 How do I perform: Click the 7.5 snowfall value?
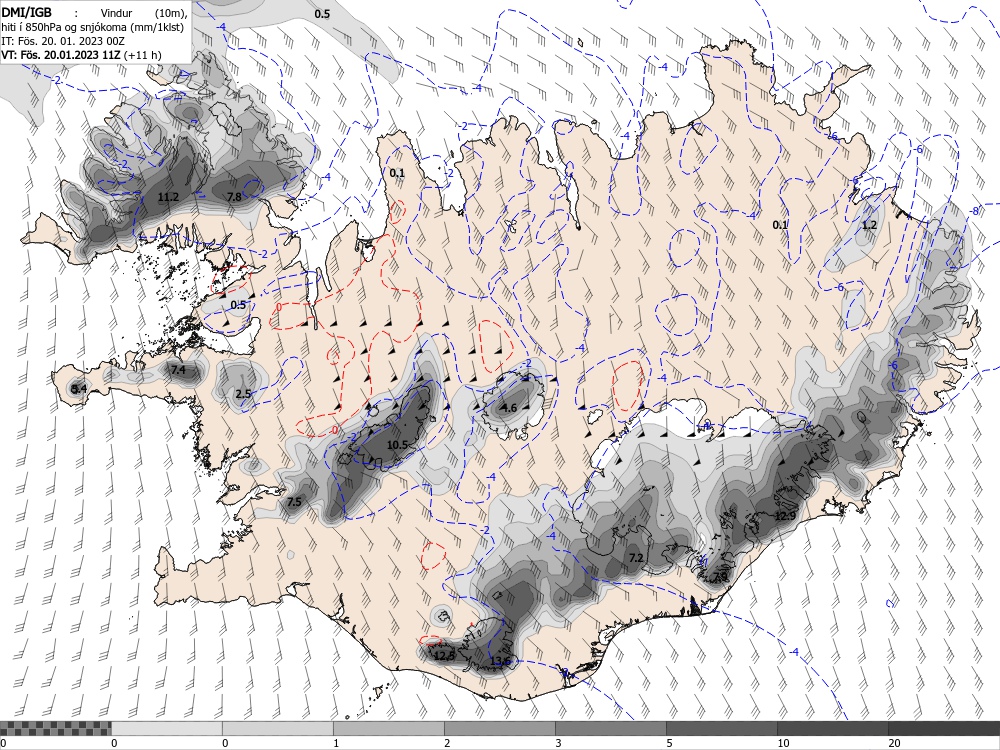pos(294,502)
